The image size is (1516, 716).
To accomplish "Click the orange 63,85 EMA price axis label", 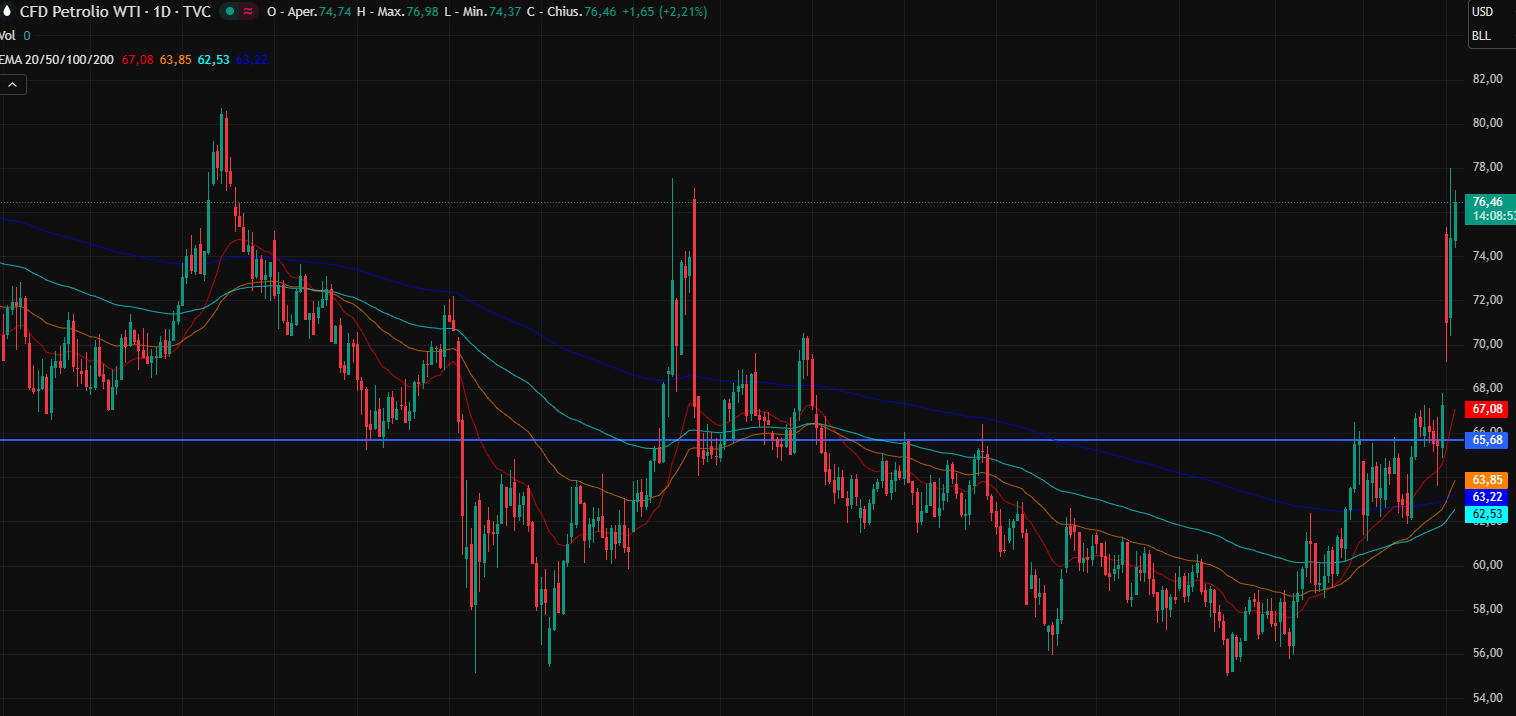I will pos(1486,480).
